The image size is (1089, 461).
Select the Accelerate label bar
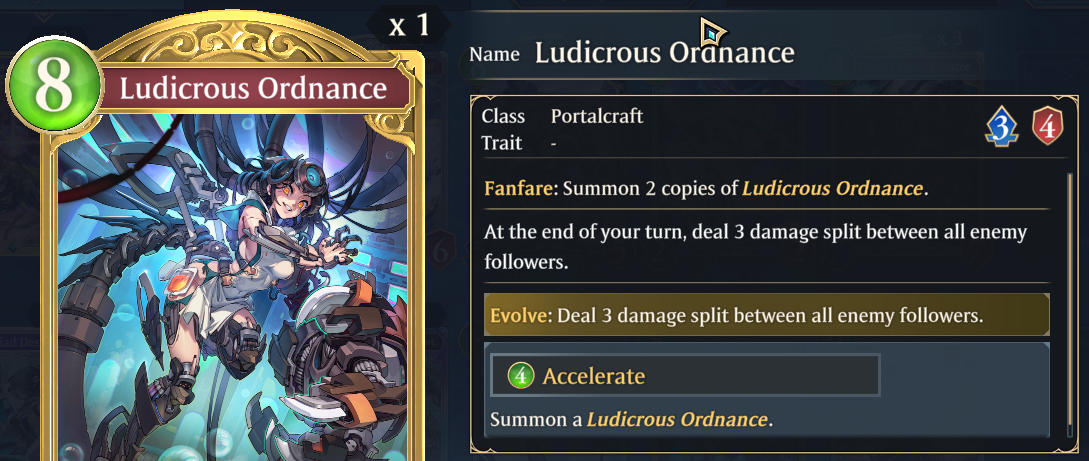685,376
